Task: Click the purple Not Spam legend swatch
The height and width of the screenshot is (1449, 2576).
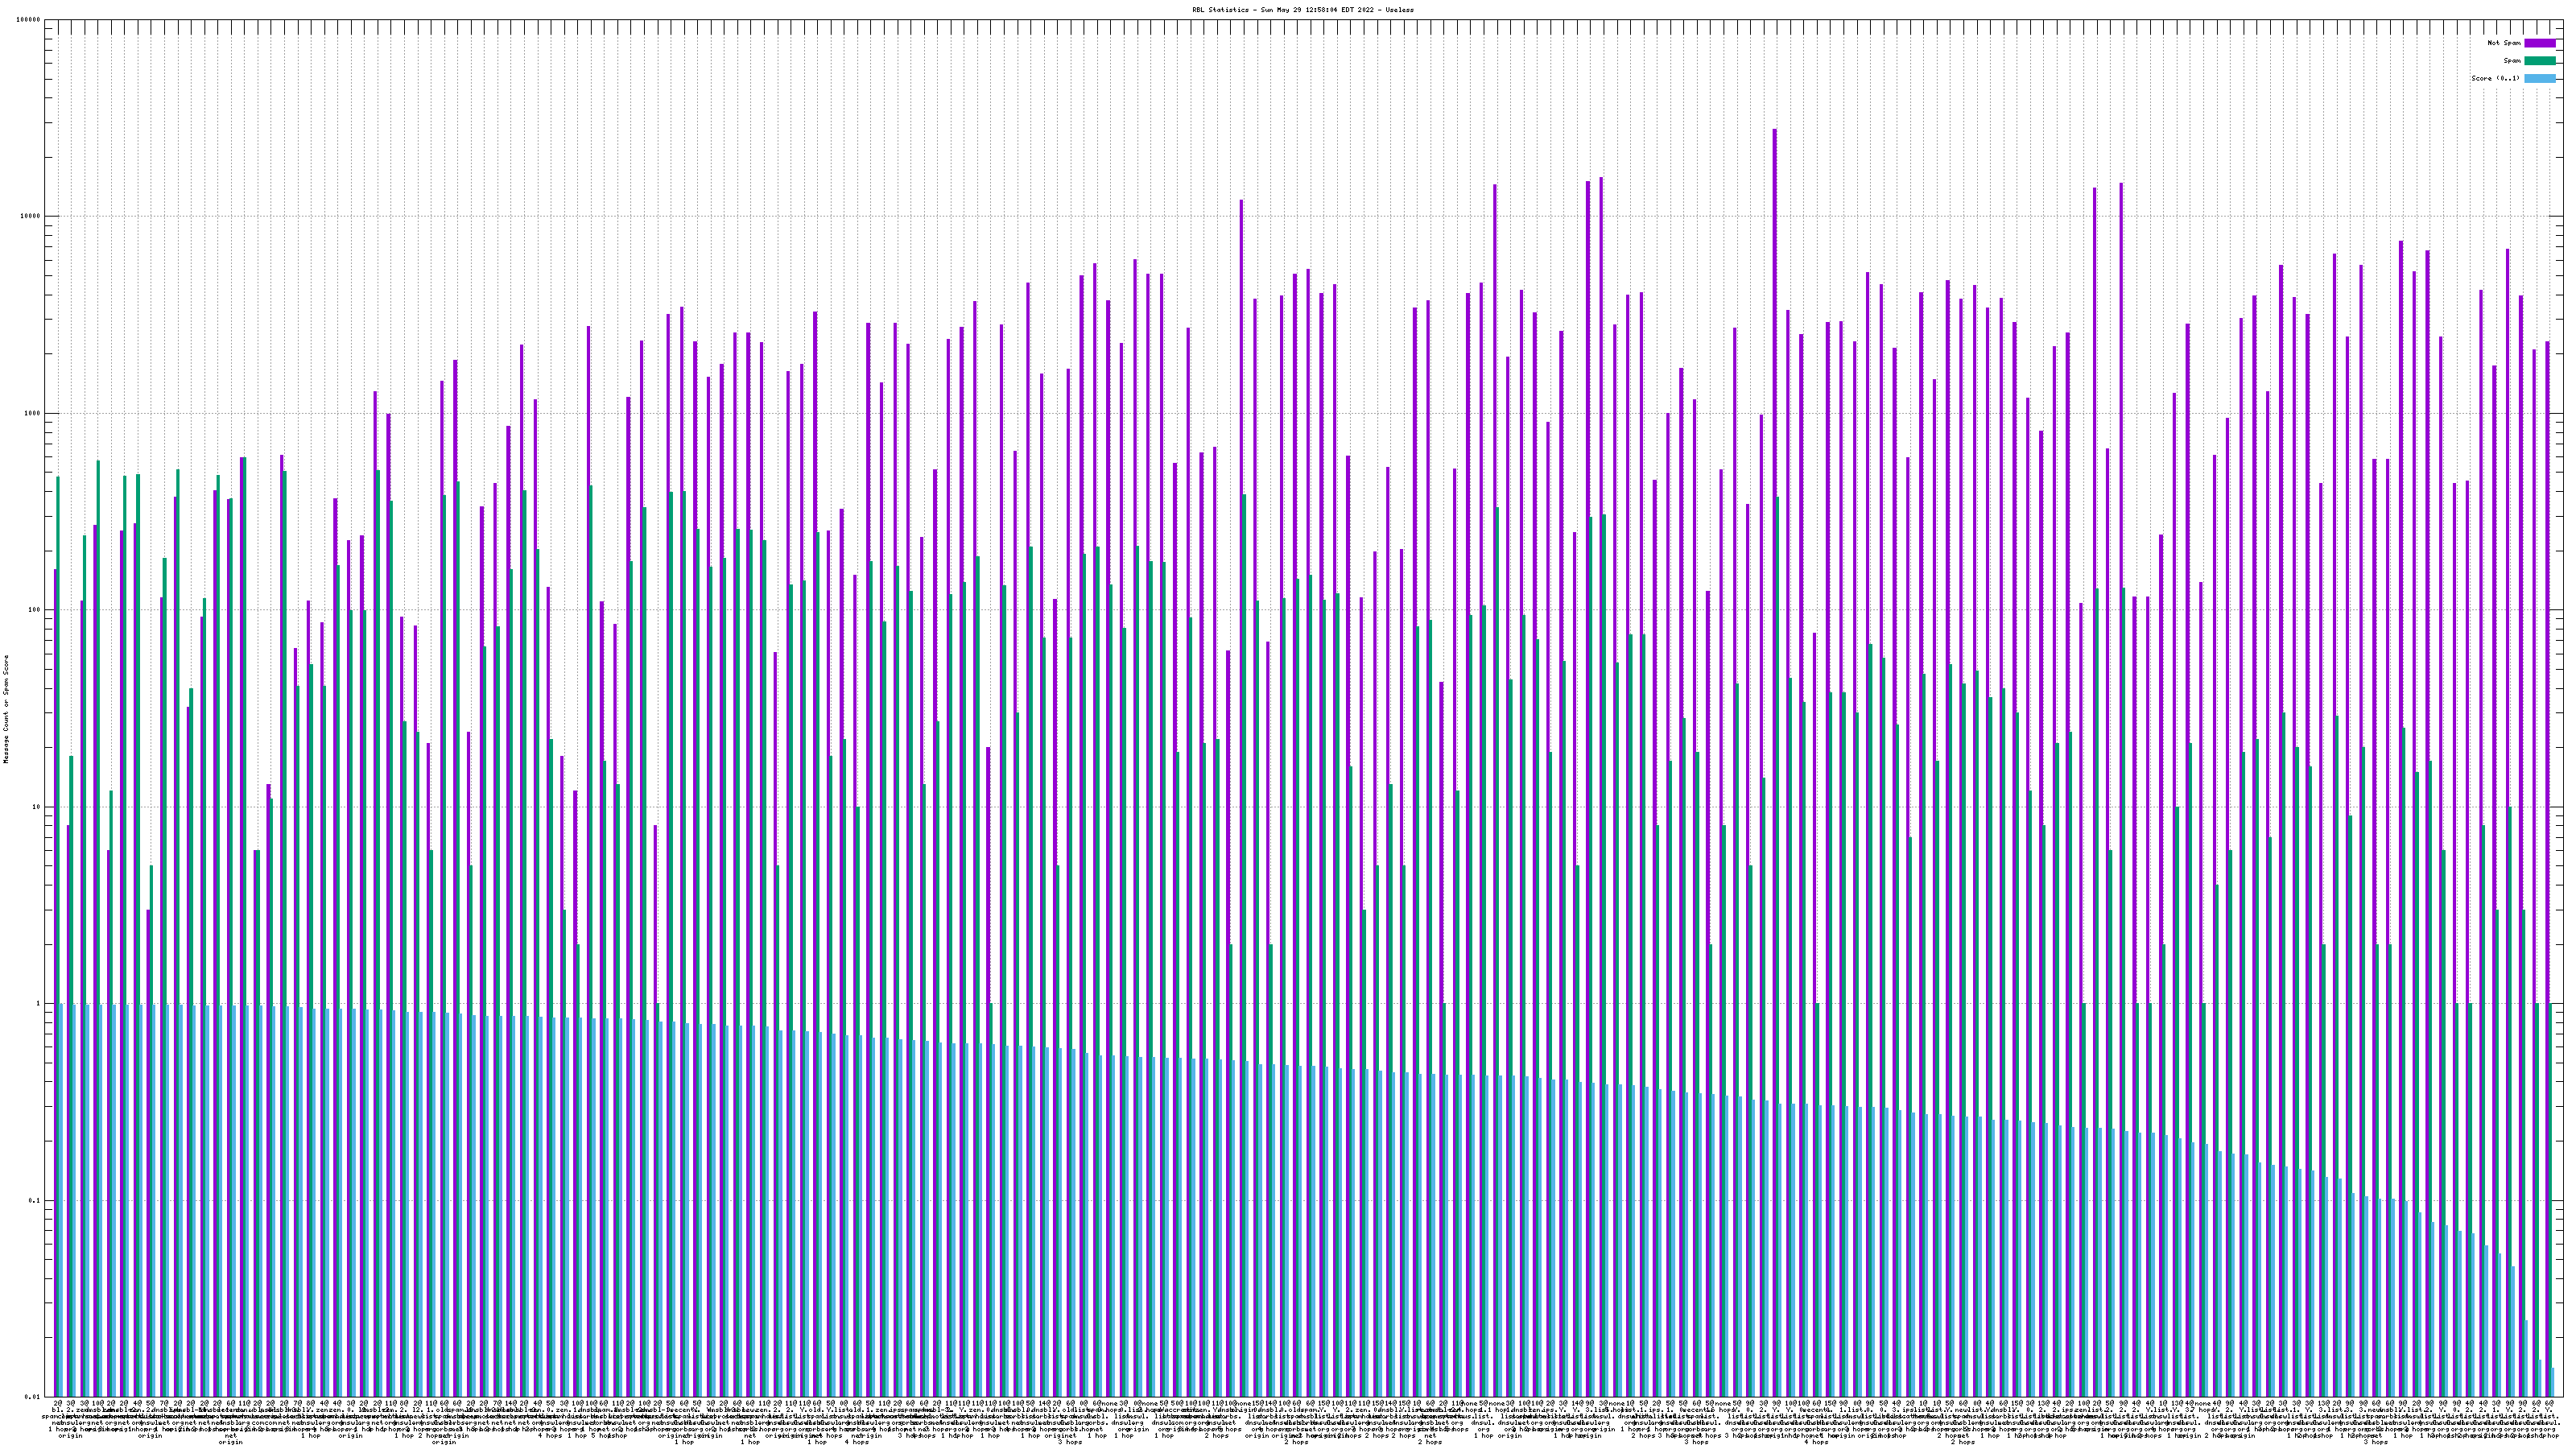Action: click(x=2540, y=43)
